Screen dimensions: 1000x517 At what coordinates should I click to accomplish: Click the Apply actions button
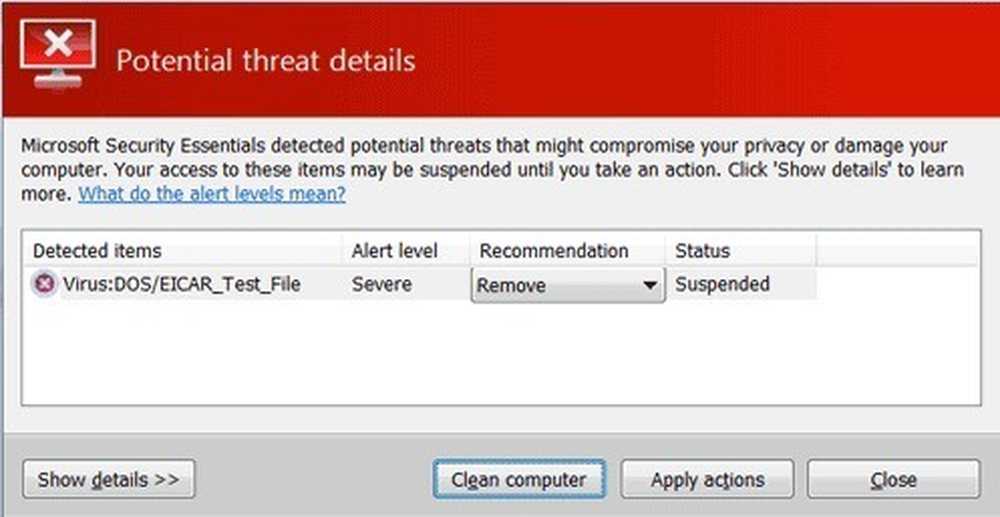tap(707, 479)
